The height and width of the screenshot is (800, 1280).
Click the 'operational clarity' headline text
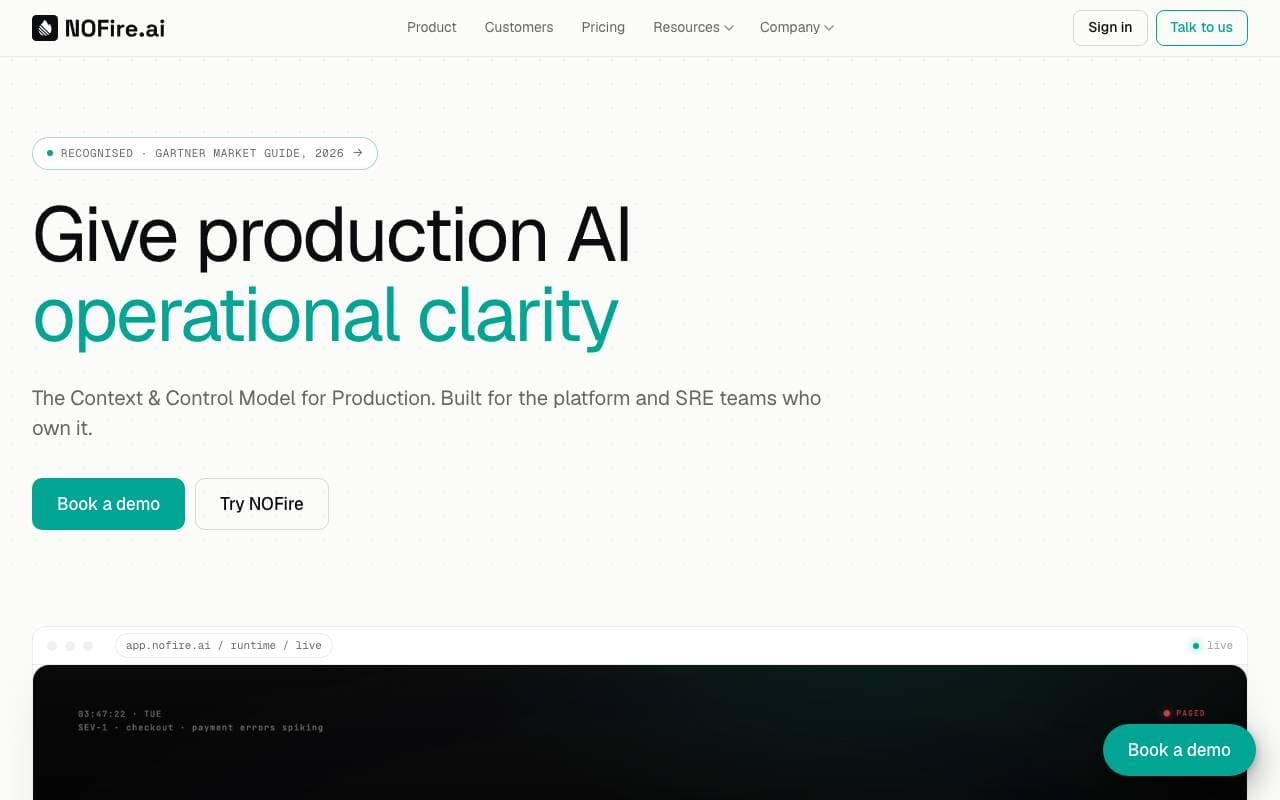tap(326, 315)
